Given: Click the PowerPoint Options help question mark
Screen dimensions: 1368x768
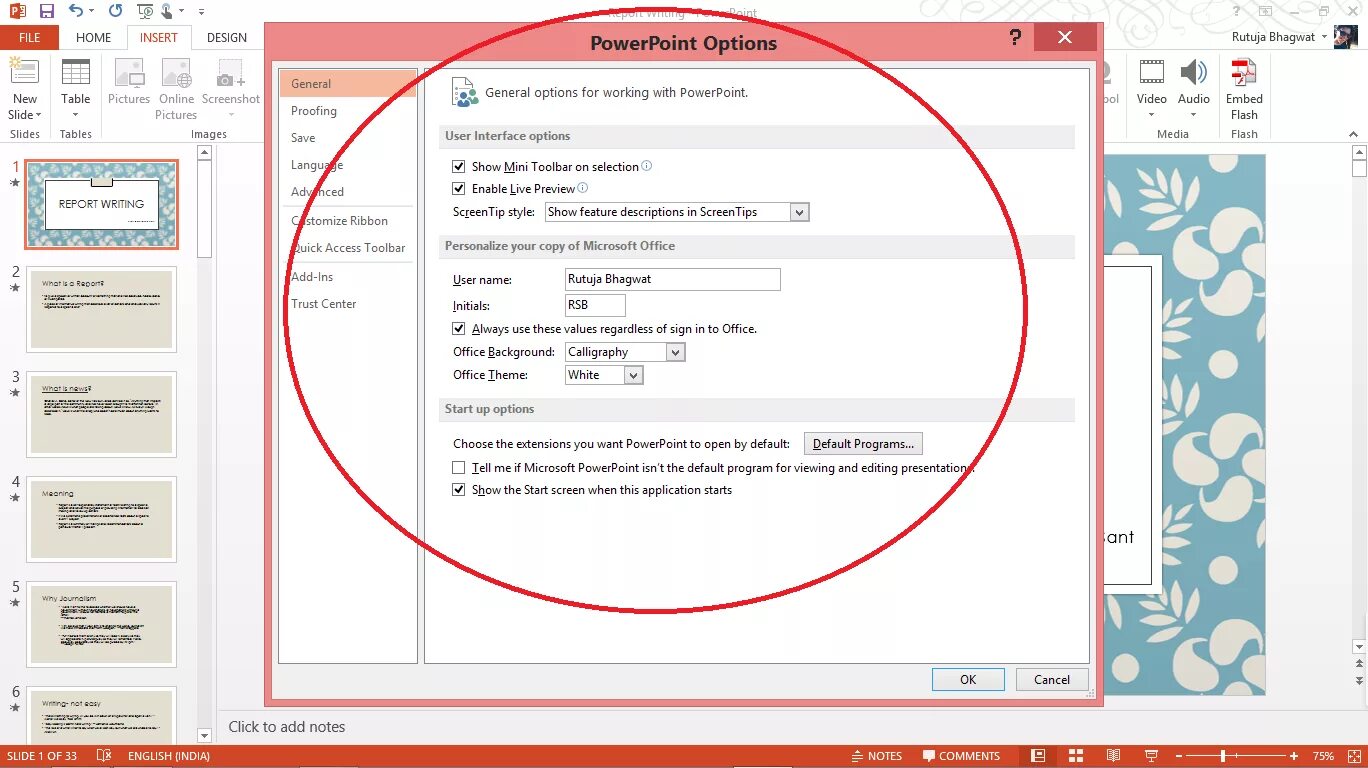Looking at the screenshot, I should tap(1015, 38).
